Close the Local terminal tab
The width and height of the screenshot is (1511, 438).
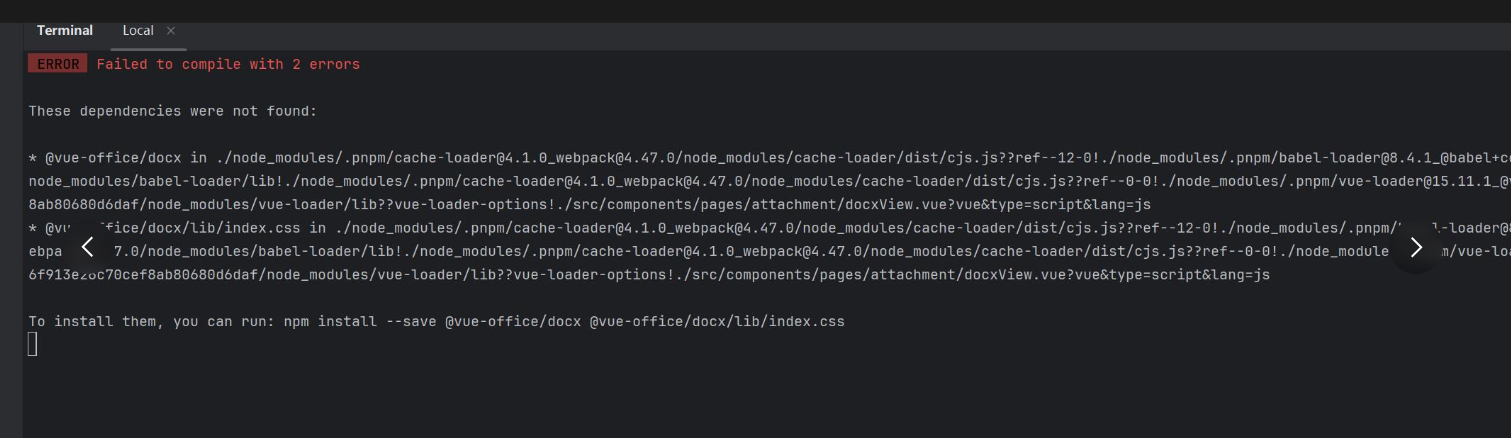(x=171, y=31)
